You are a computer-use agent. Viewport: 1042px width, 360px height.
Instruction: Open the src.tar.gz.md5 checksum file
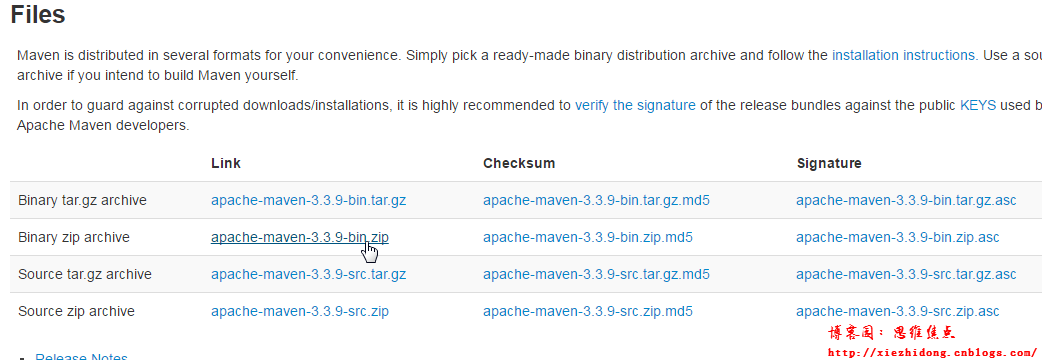coord(596,274)
